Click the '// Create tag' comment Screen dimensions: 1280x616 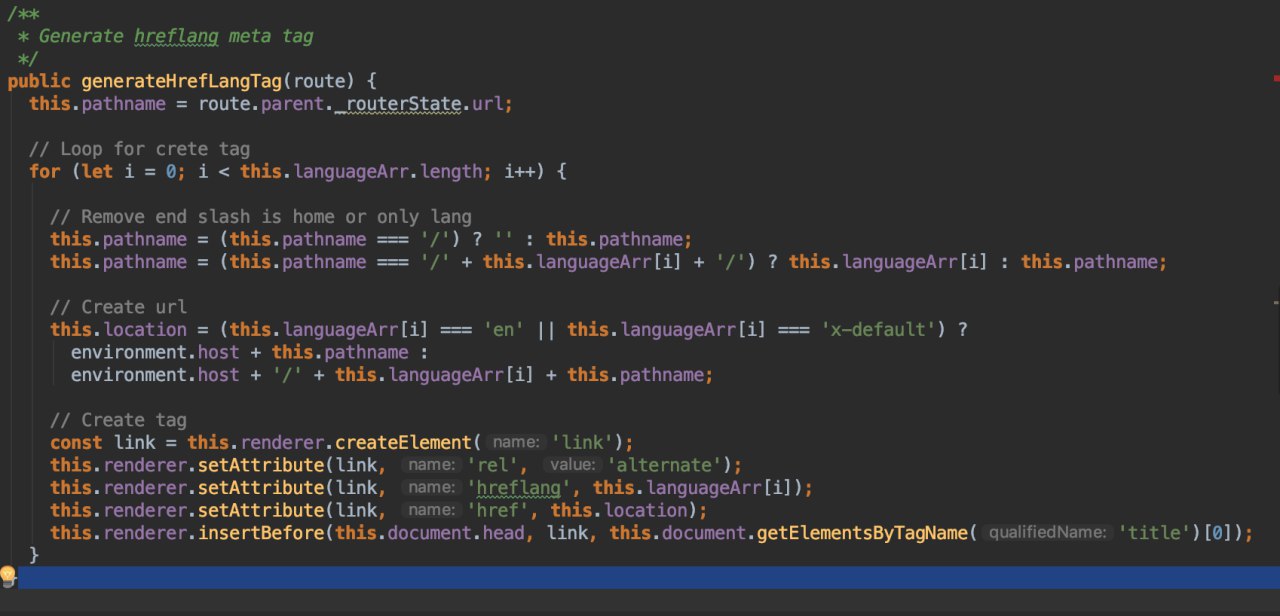(x=118, y=420)
